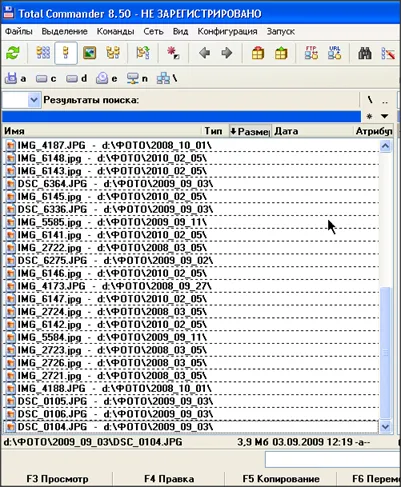Enable Thumbnail view toolbar icon

click(89, 53)
